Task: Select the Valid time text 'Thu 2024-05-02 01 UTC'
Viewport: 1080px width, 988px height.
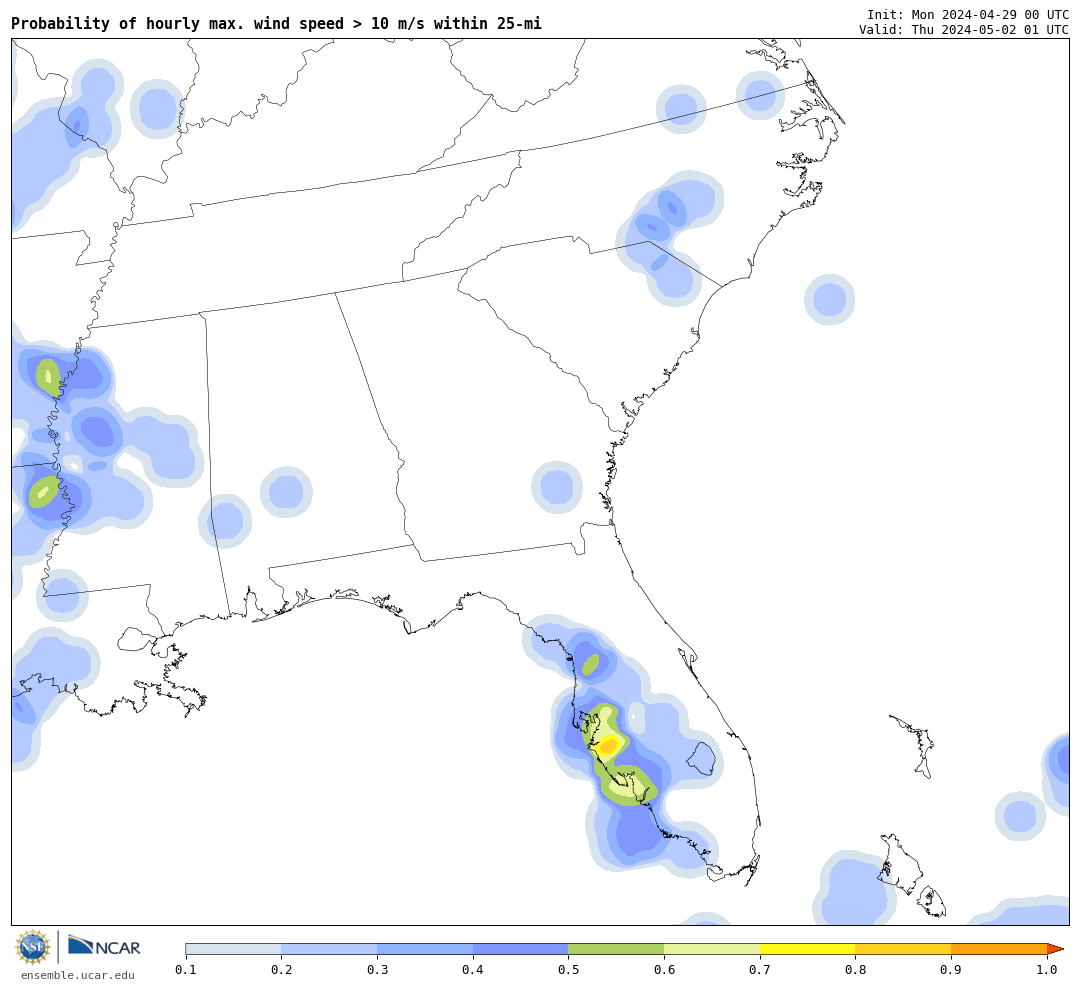Action: [990, 30]
